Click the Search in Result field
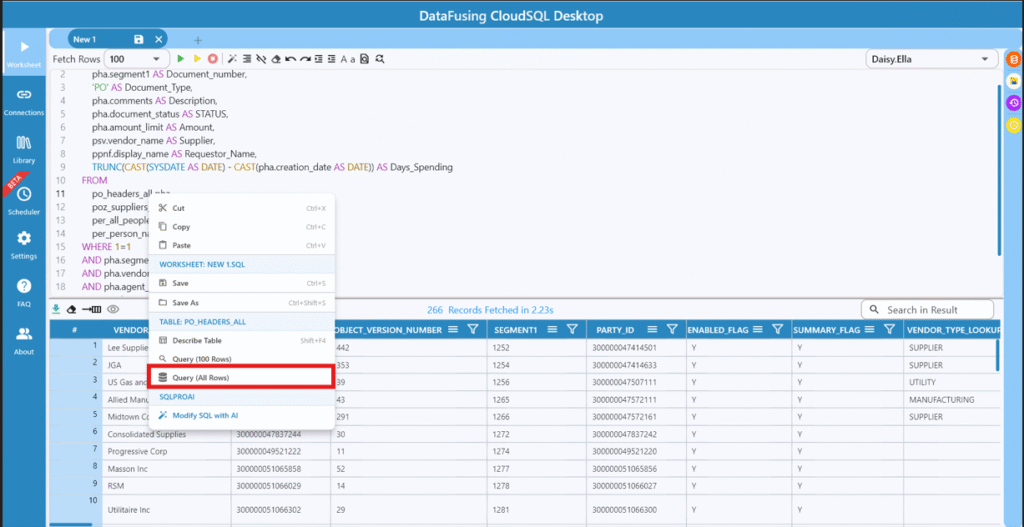The image size is (1024, 527). (x=927, y=310)
